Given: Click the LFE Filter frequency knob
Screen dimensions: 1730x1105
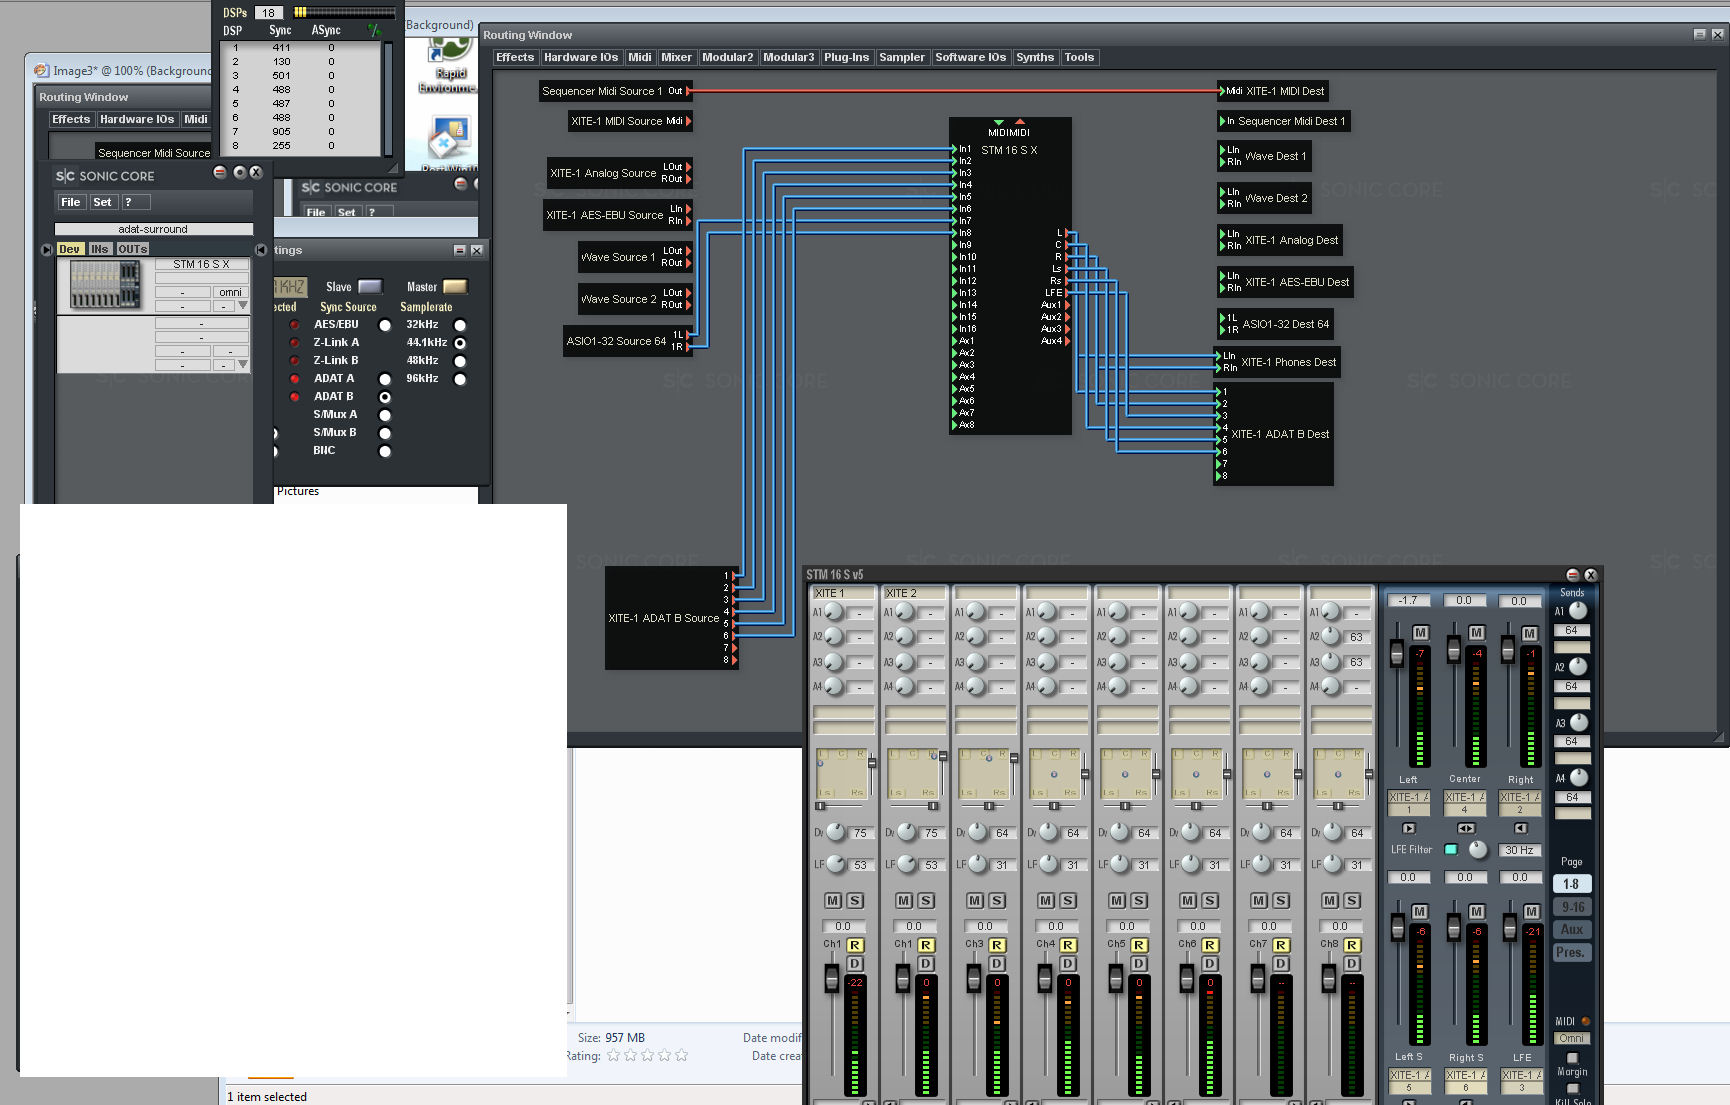Looking at the screenshot, I should [x=1478, y=849].
